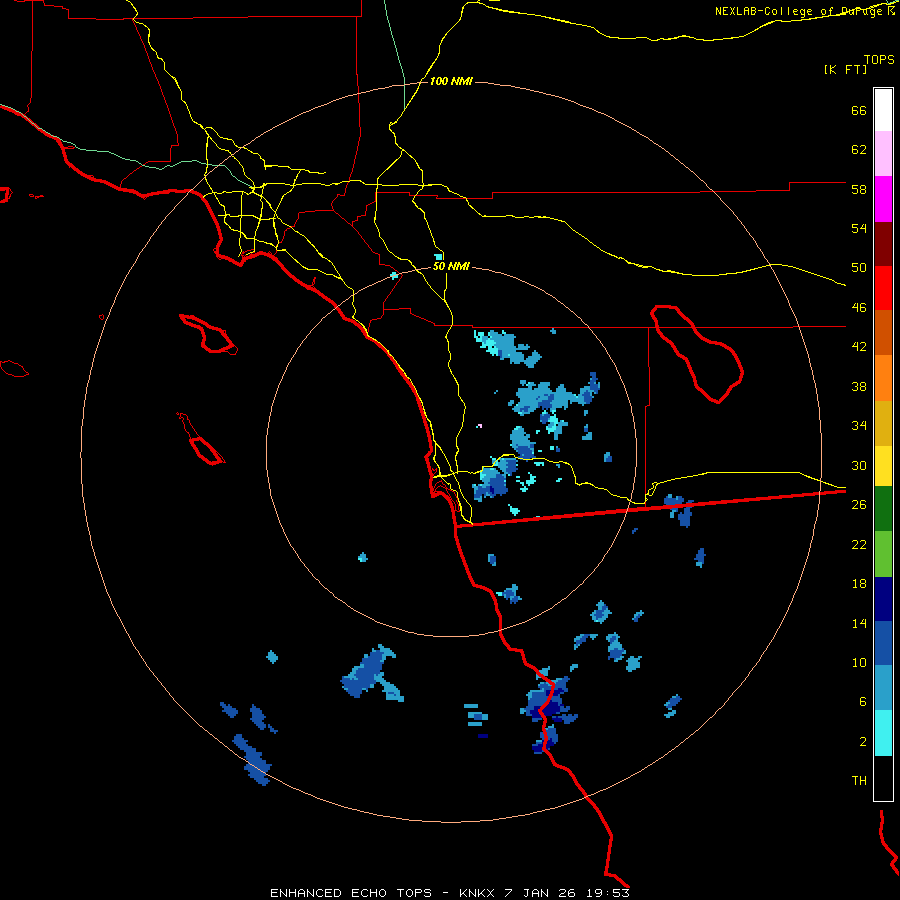
Task: Click the magenta legend swatch
Action: tap(883, 199)
